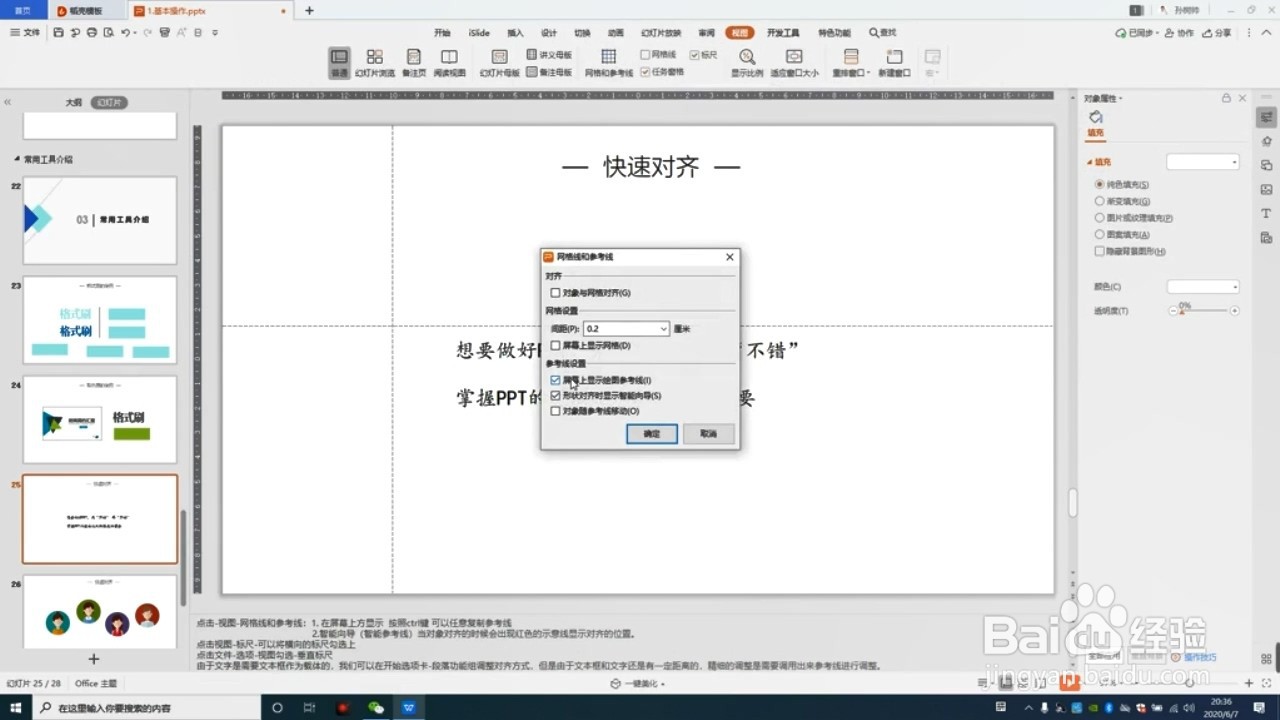Check 隐藏背景图形(H) in properties panel
The width and height of the screenshot is (1280, 720).
click(x=1100, y=251)
